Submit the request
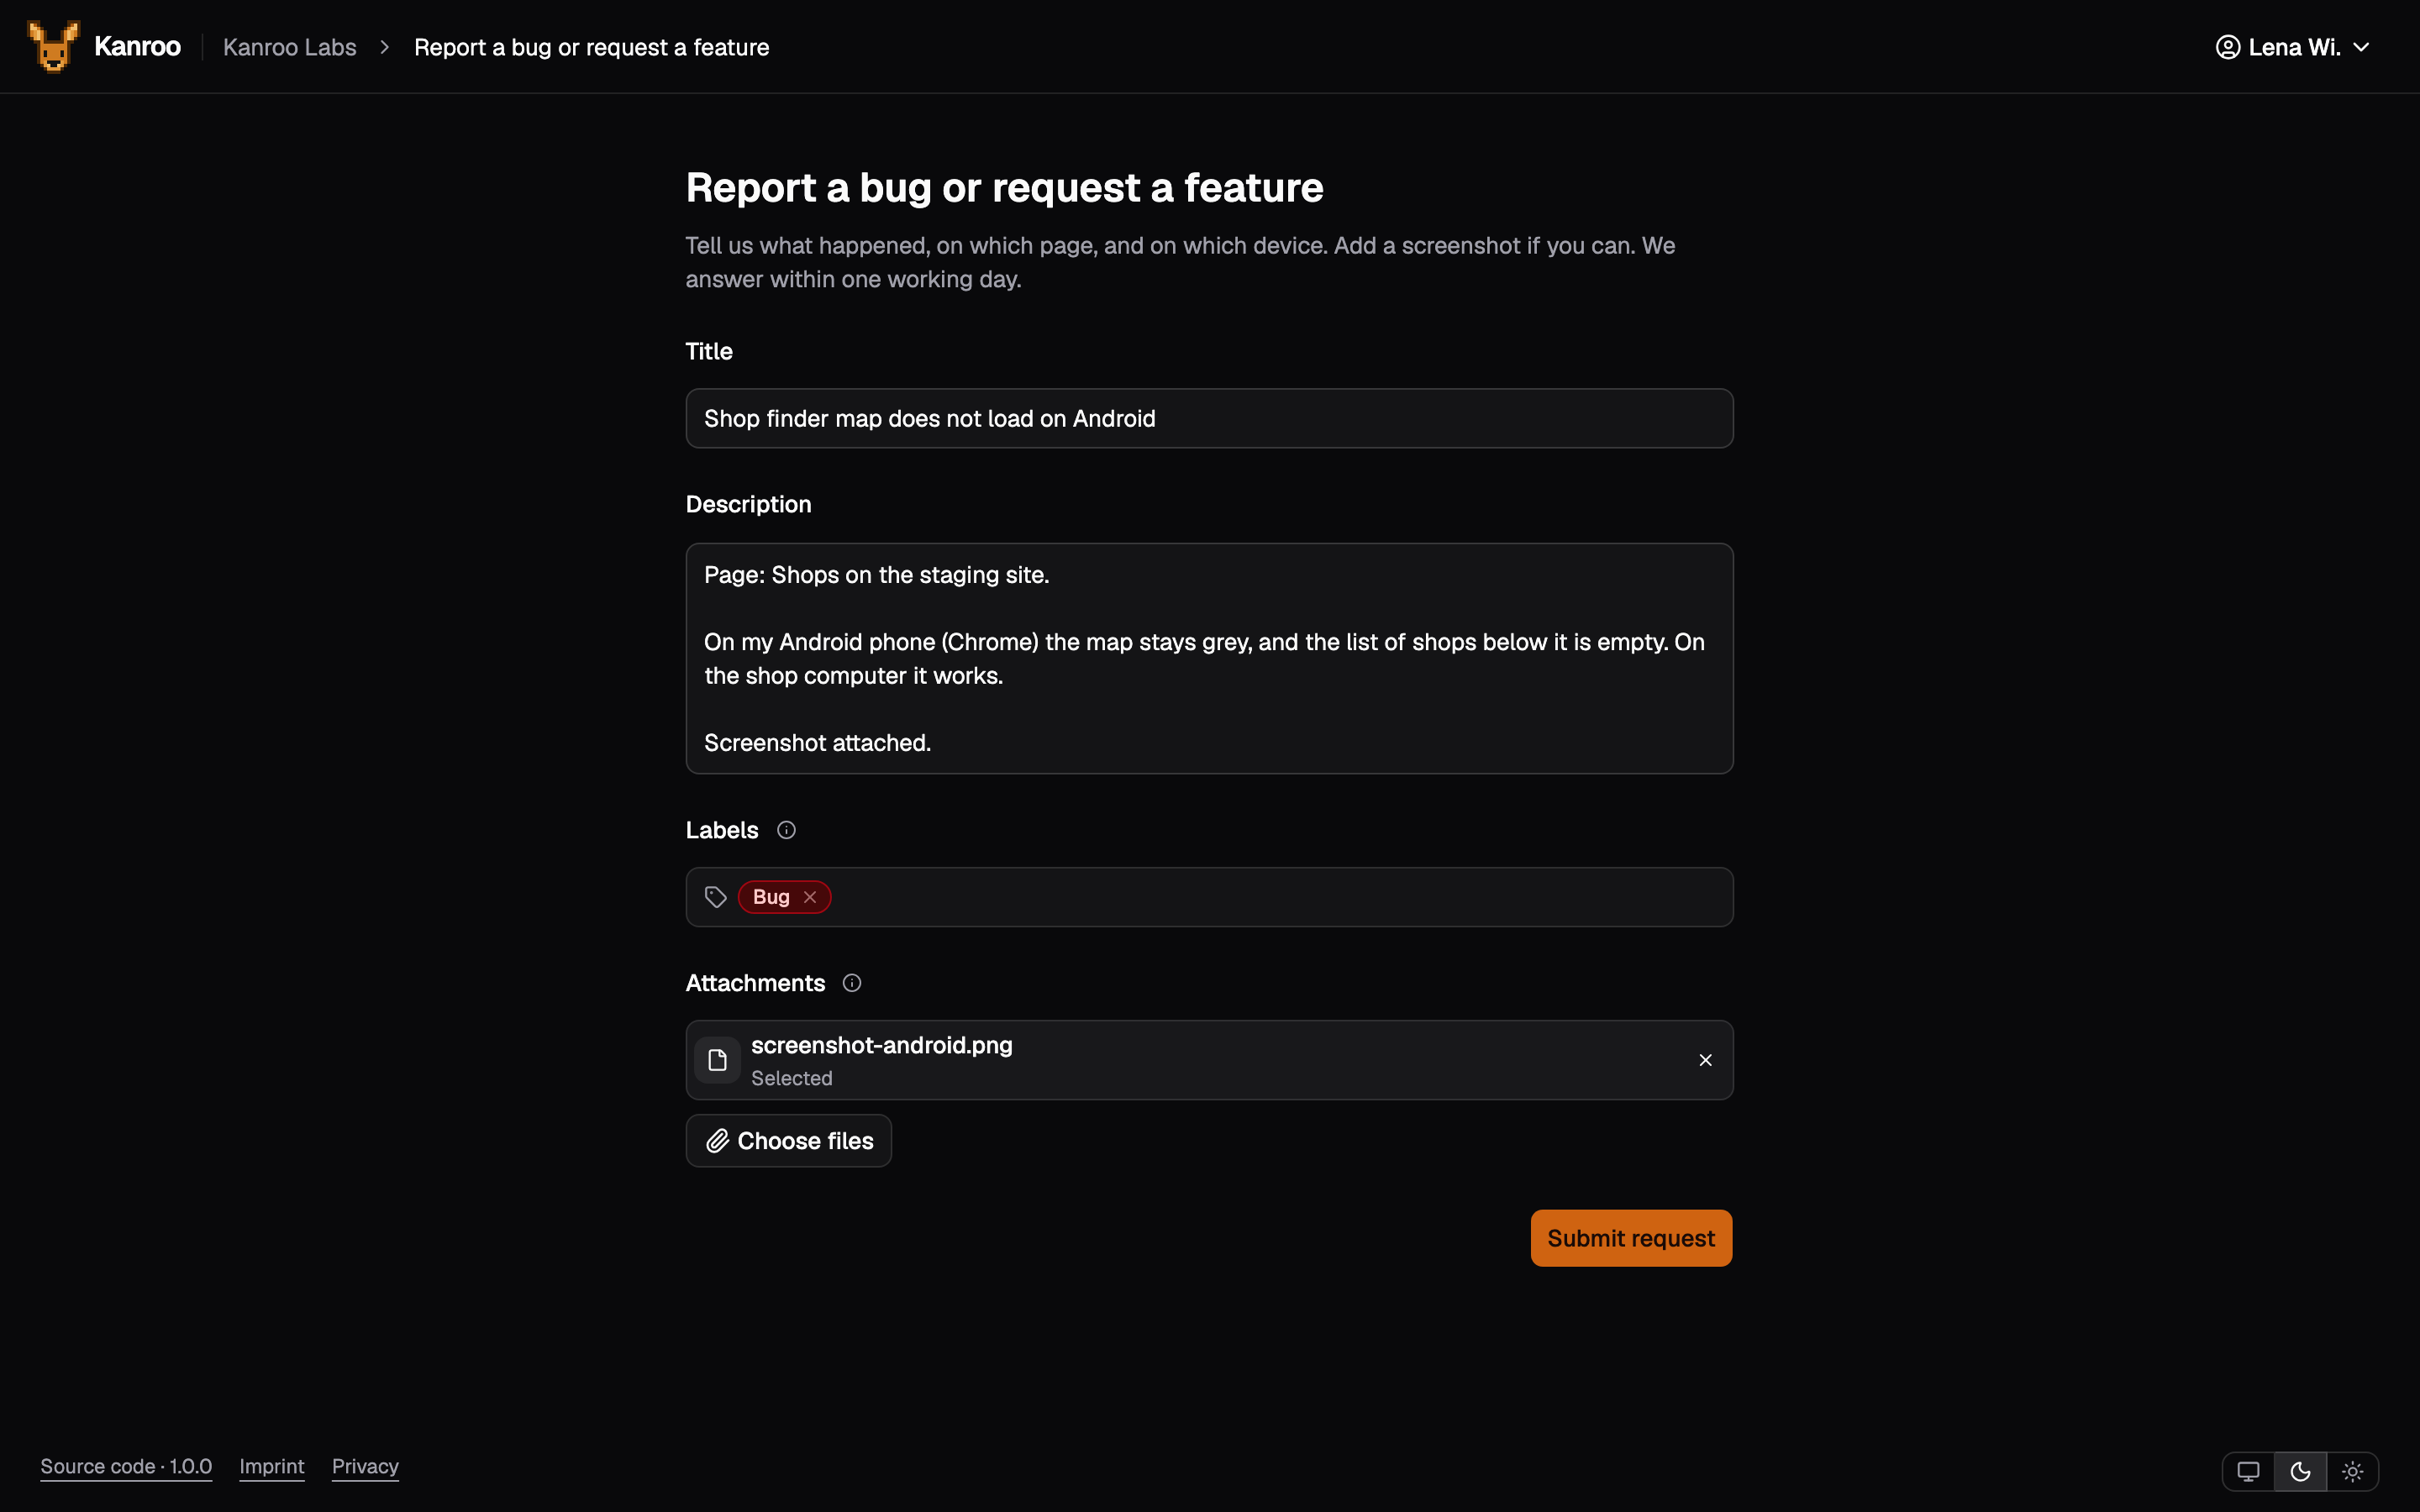The image size is (2420, 1512). pyautogui.click(x=1631, y=1238)
